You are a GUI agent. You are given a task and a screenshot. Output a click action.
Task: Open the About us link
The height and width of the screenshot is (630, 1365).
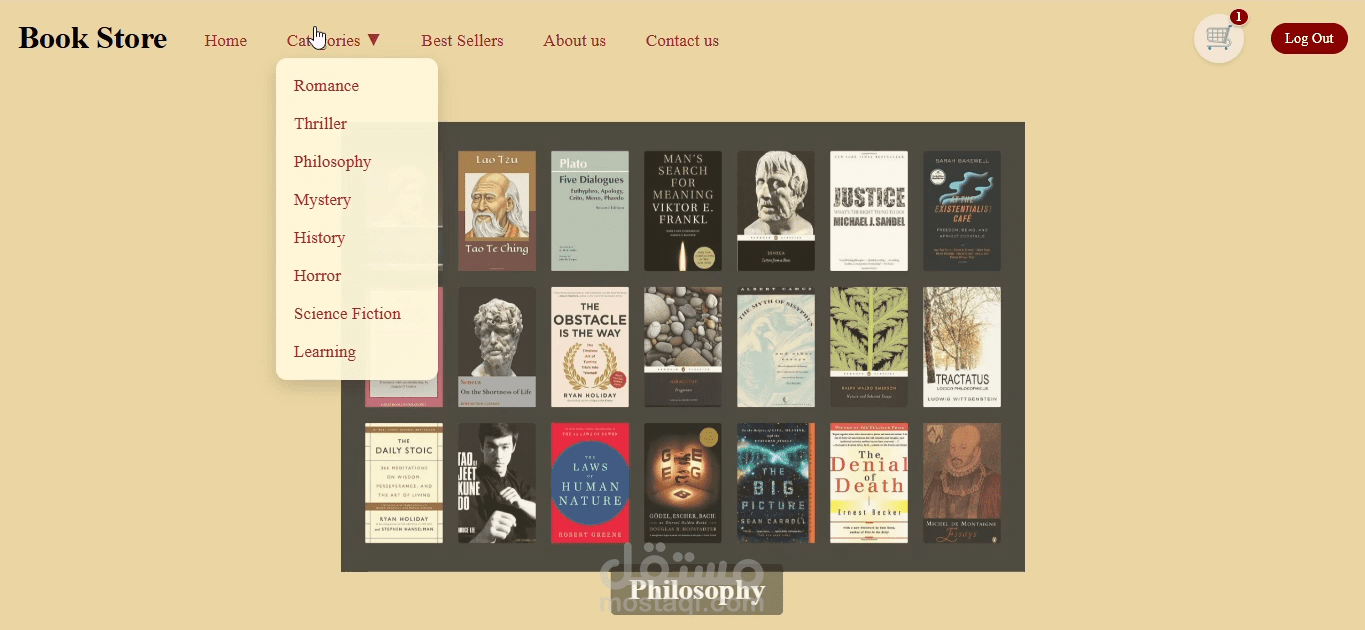(574, 41)
